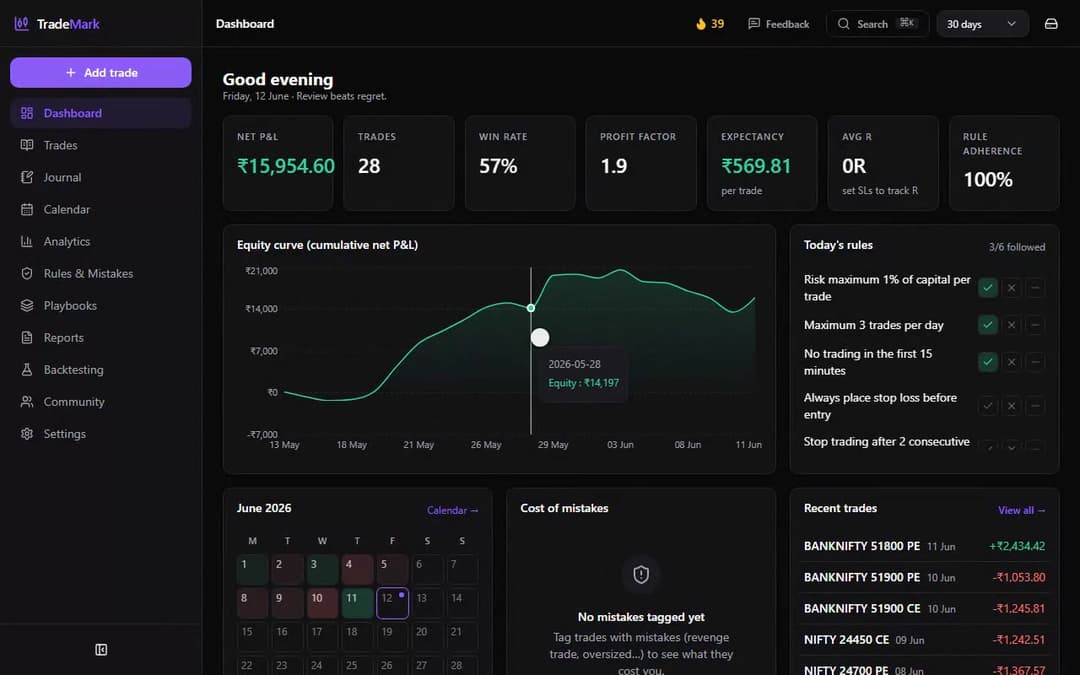
Task: Mark 'Always place stop loss' rule as followed
Action: [988, 406]
